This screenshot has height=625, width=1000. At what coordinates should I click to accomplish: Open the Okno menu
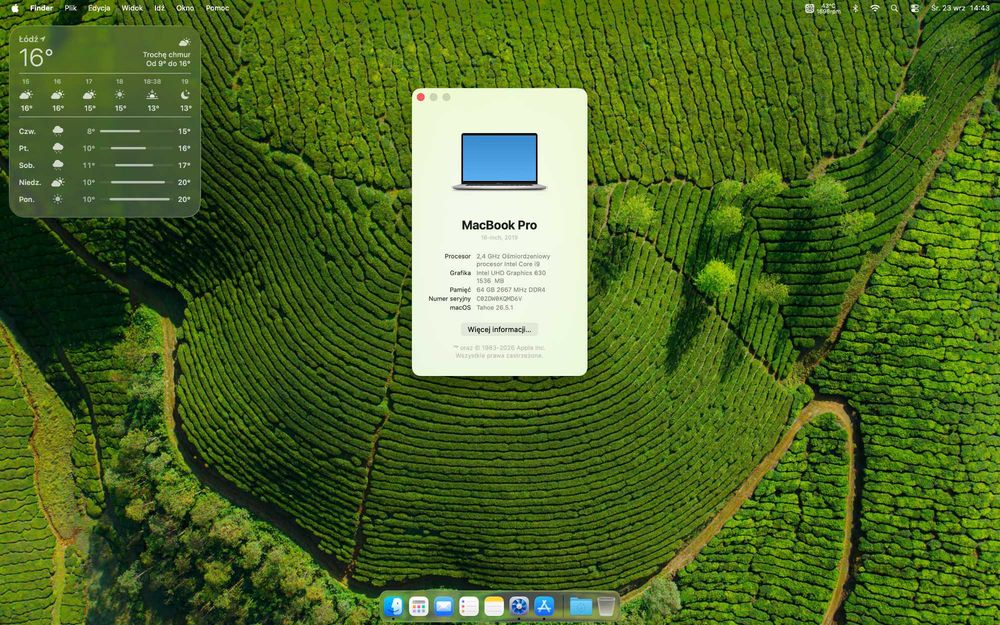click(185, 8)
